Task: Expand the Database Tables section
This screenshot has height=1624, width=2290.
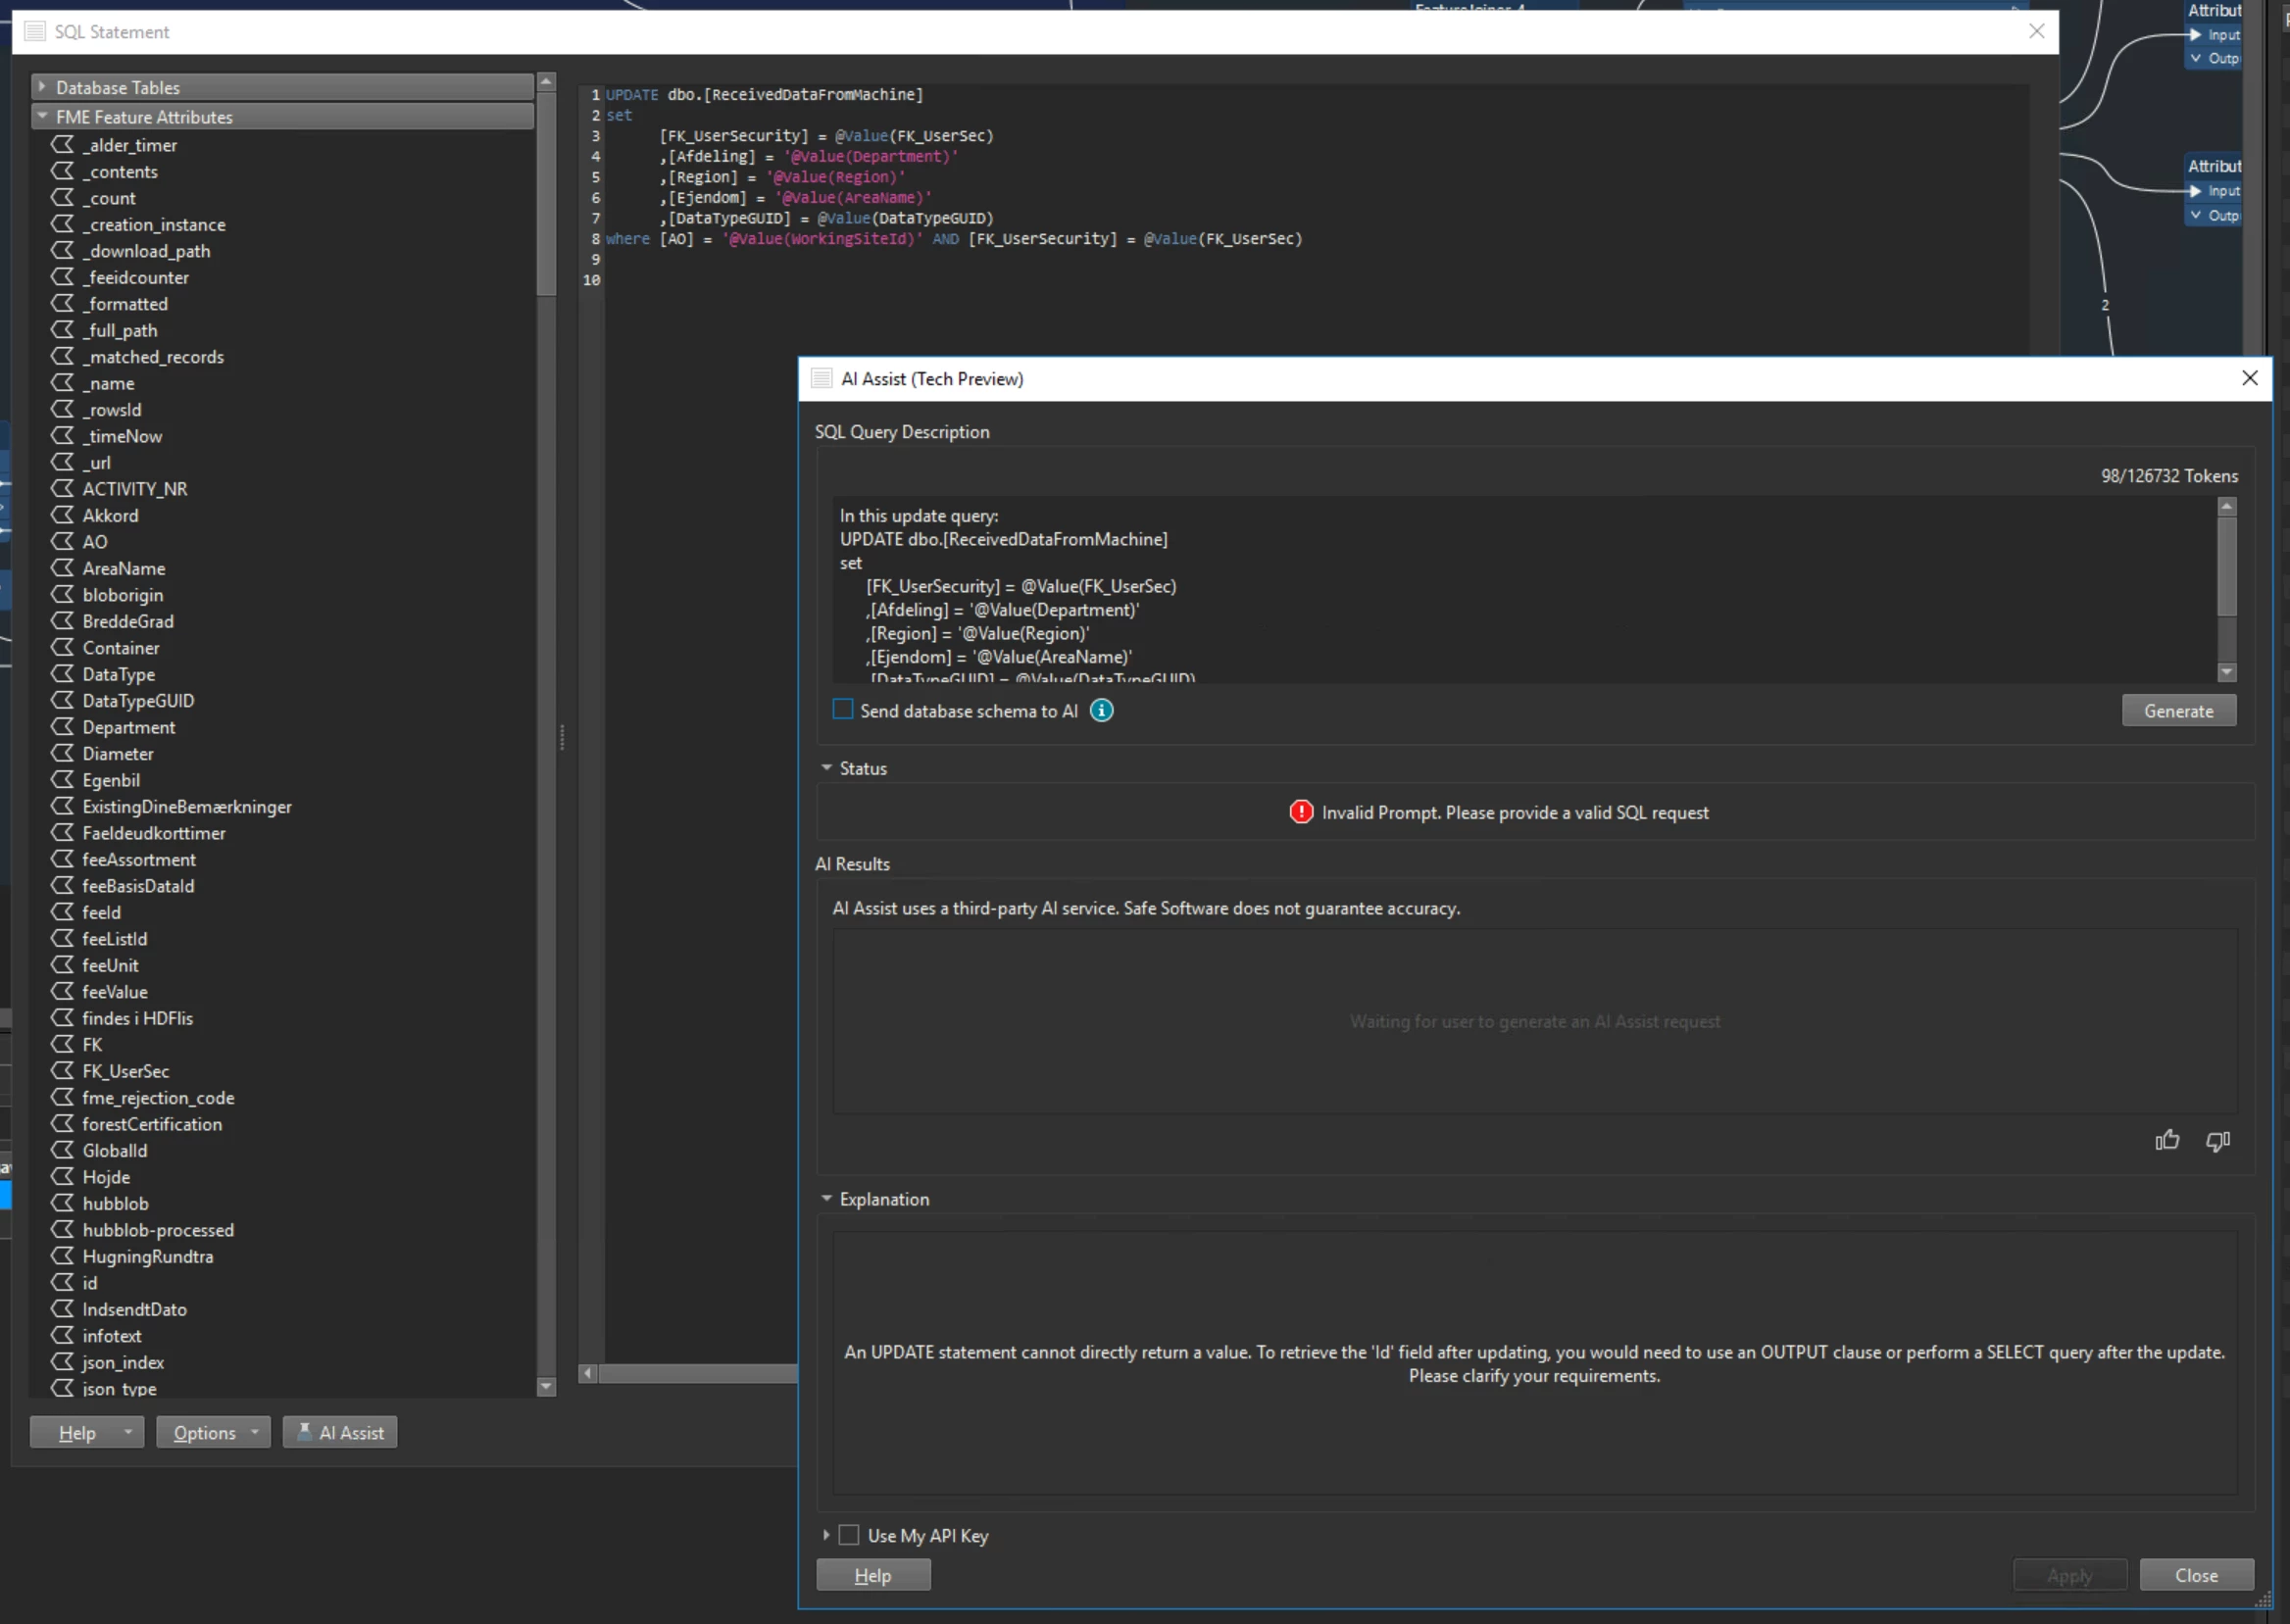Action: 42,87
